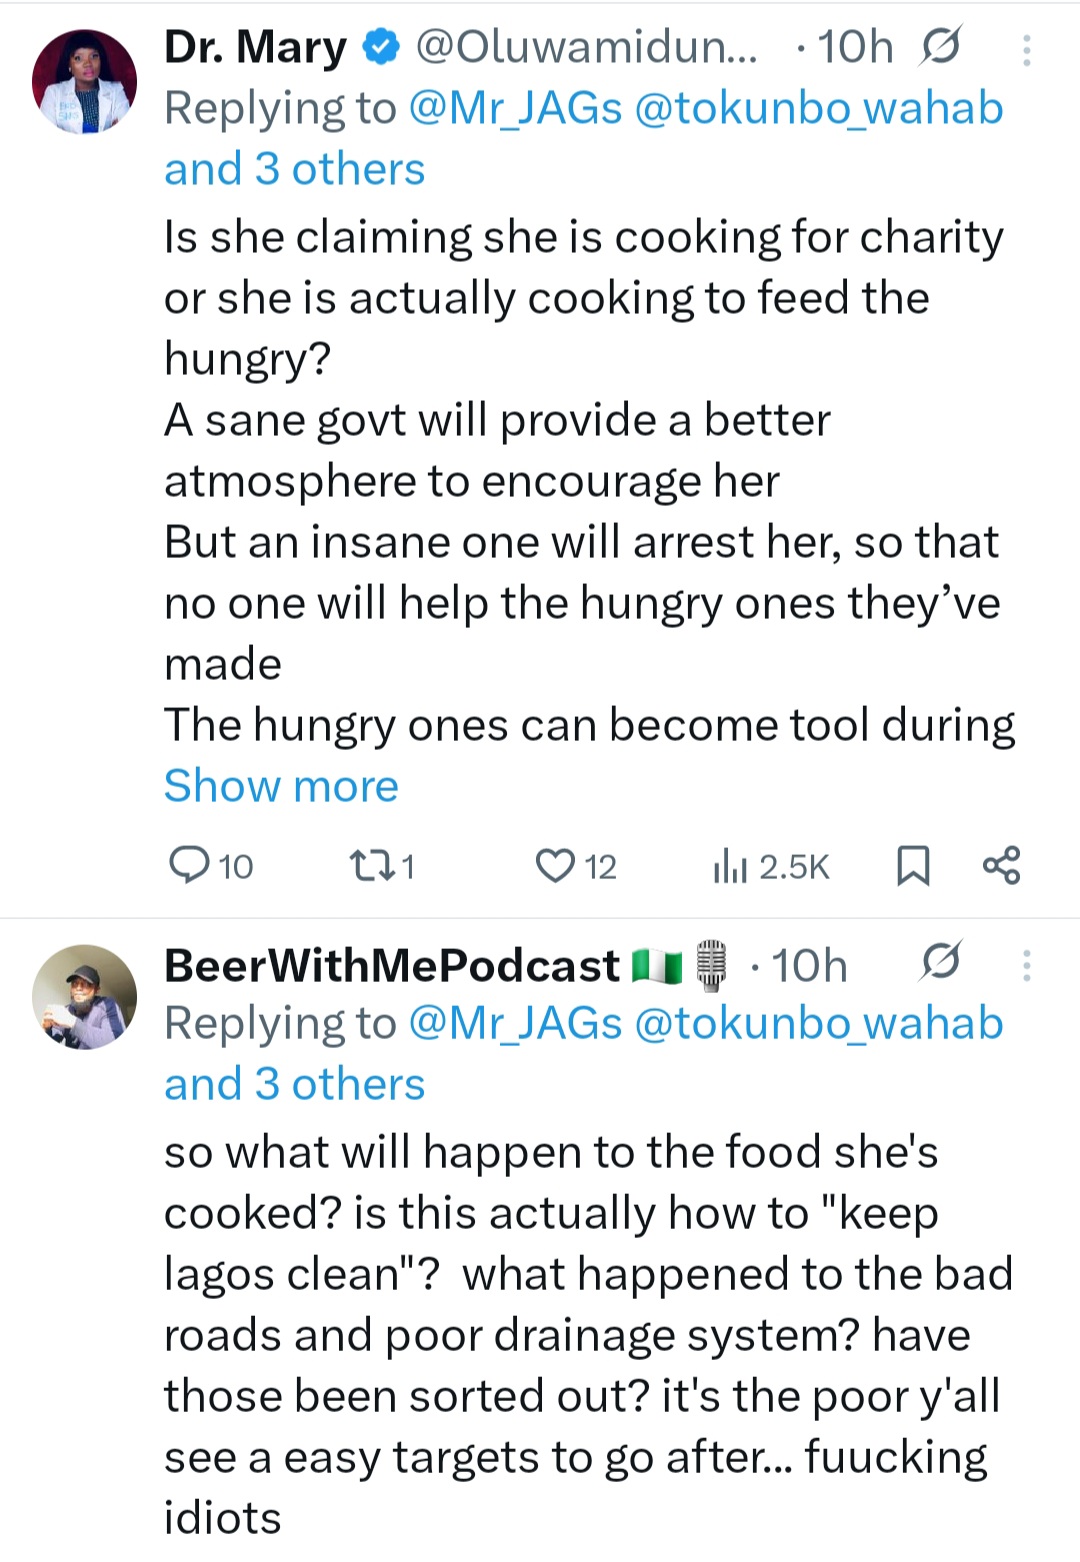Open @tokunbo_wahab mention in BeerWithMePodcast reply
Screen dimensions: 1080x1562
818,1023
